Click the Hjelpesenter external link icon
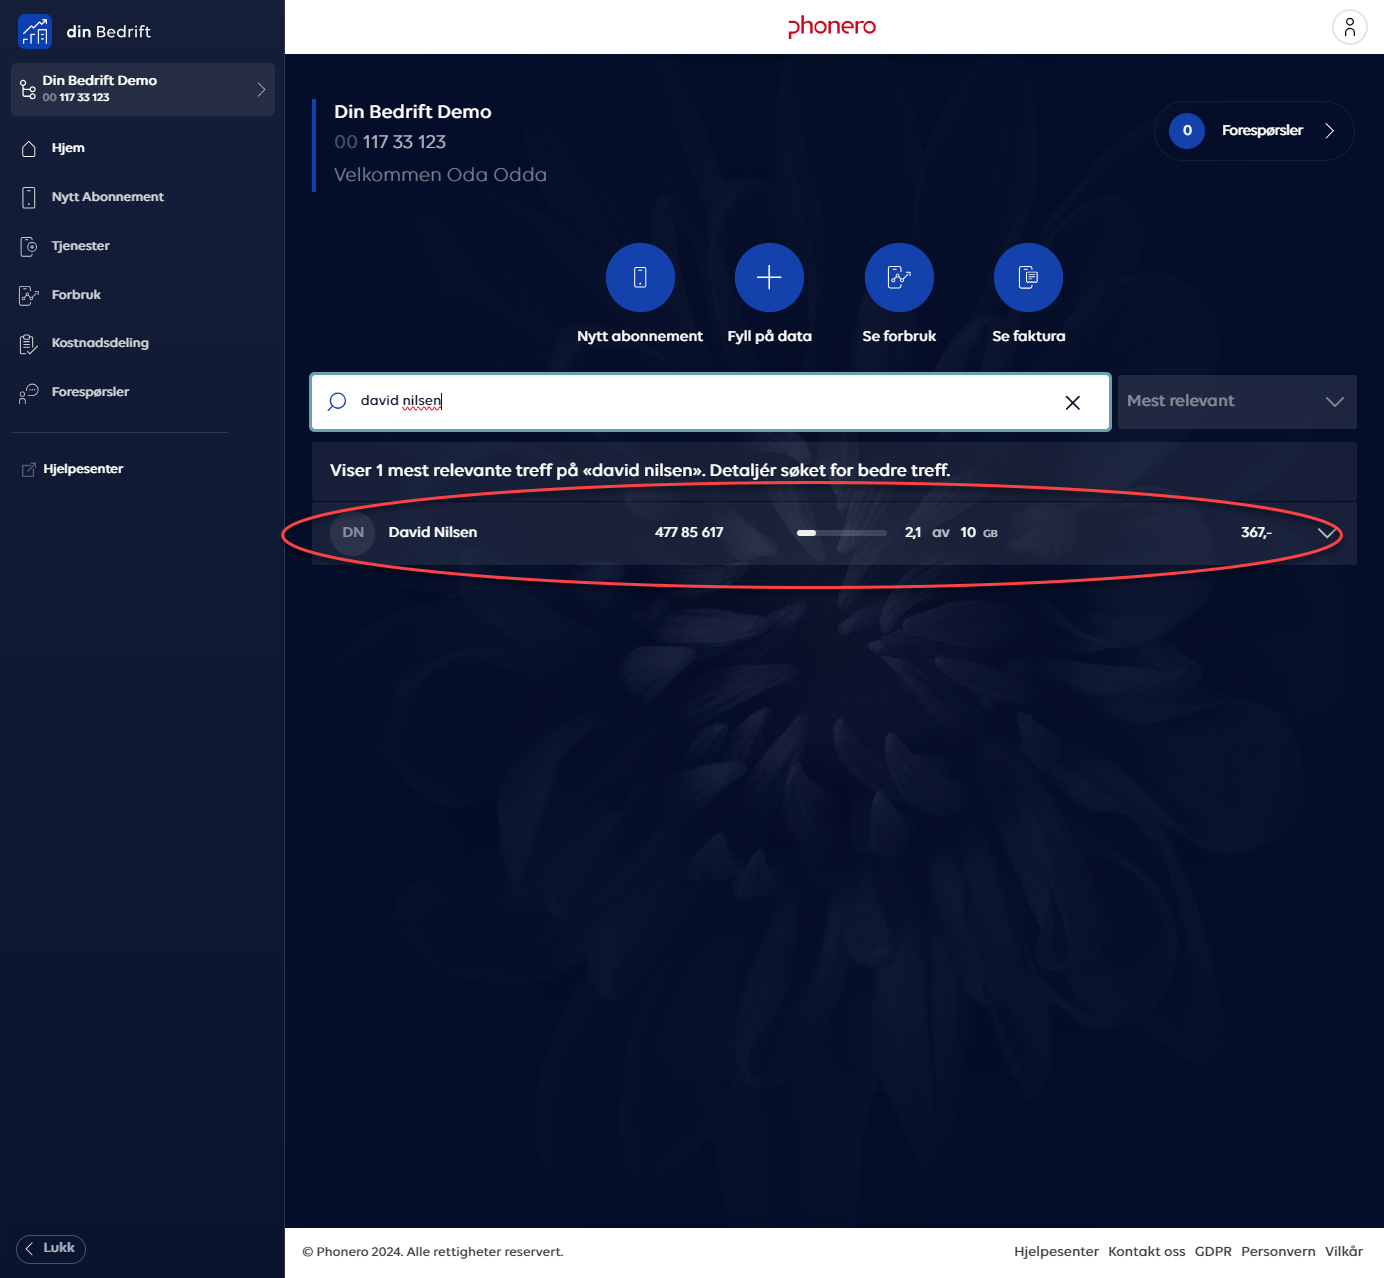This screenshot has height=1278, width=1384. tap(29, 470)
